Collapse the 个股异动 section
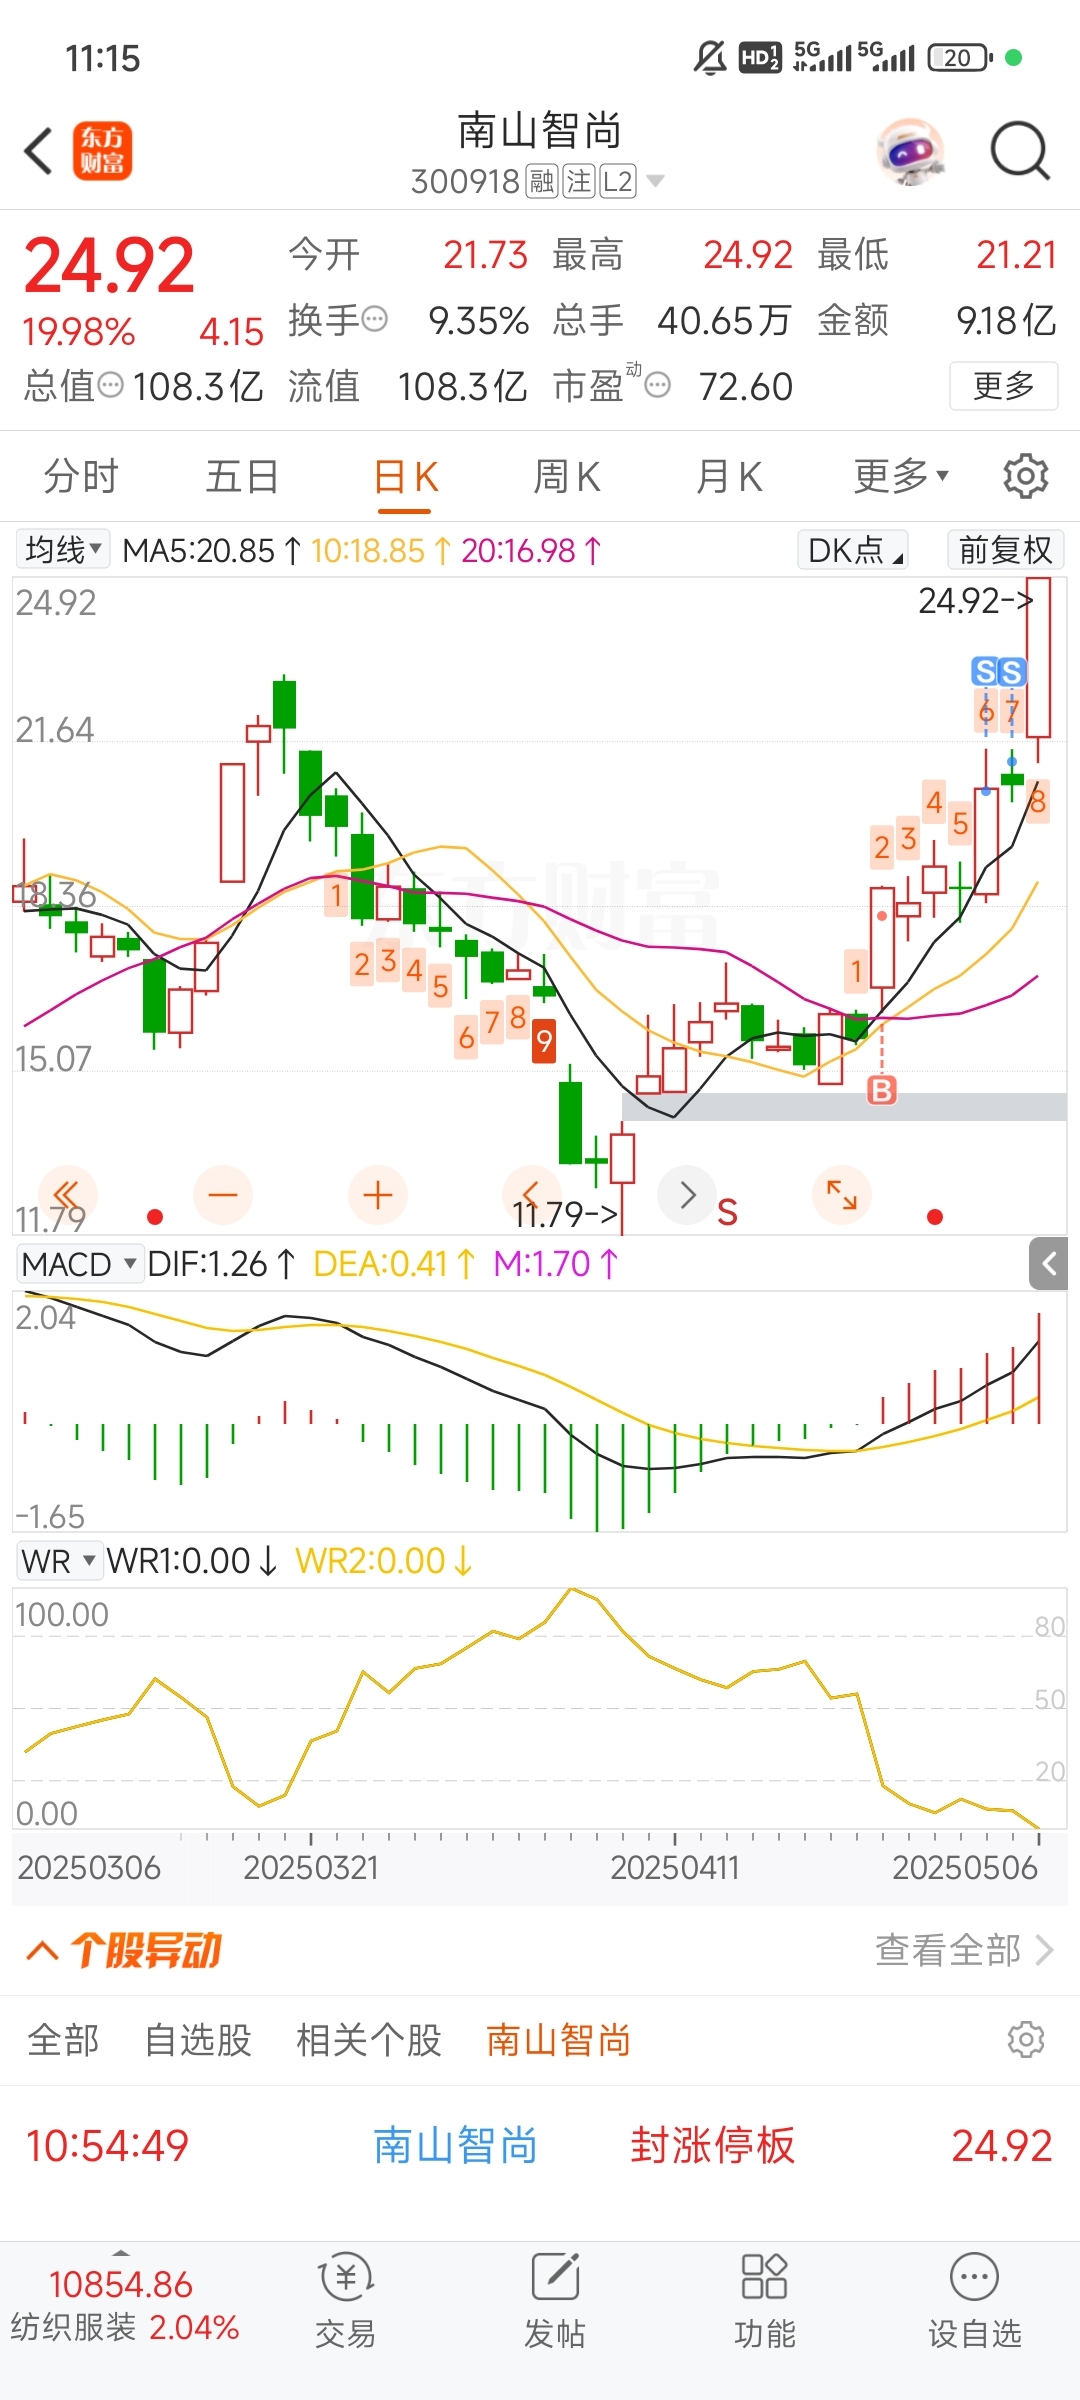The width and height of the screenshot is (1080, 2400). [x=42, y=1950]
